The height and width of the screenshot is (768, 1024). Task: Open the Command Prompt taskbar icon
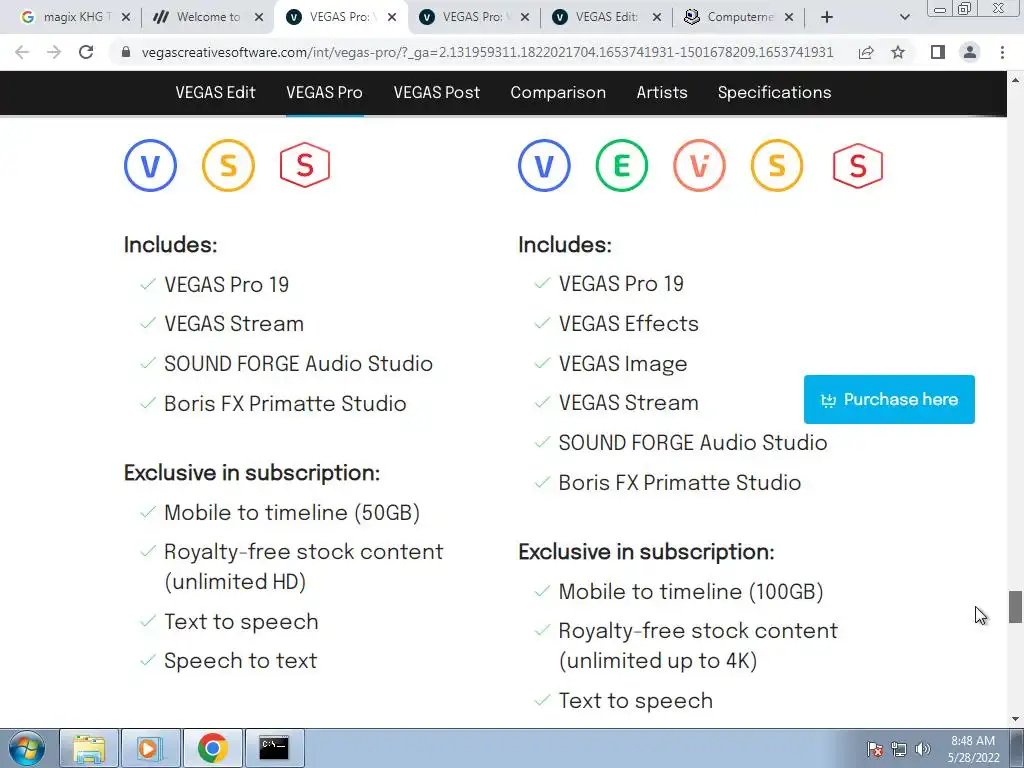(274, 748)
